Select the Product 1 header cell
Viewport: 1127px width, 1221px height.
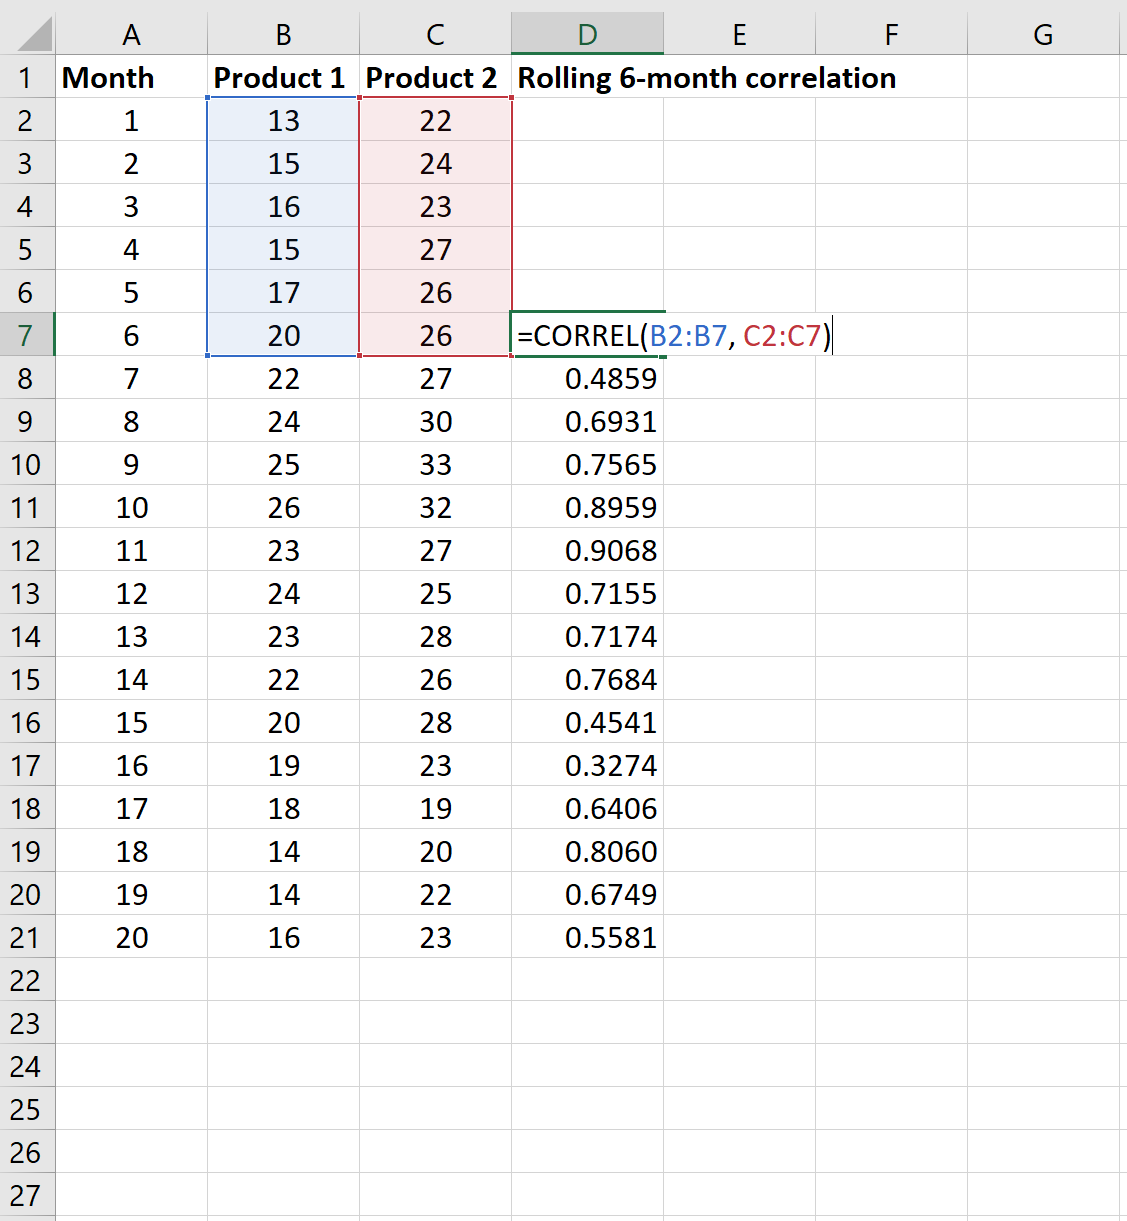click(x=283, y=77)
